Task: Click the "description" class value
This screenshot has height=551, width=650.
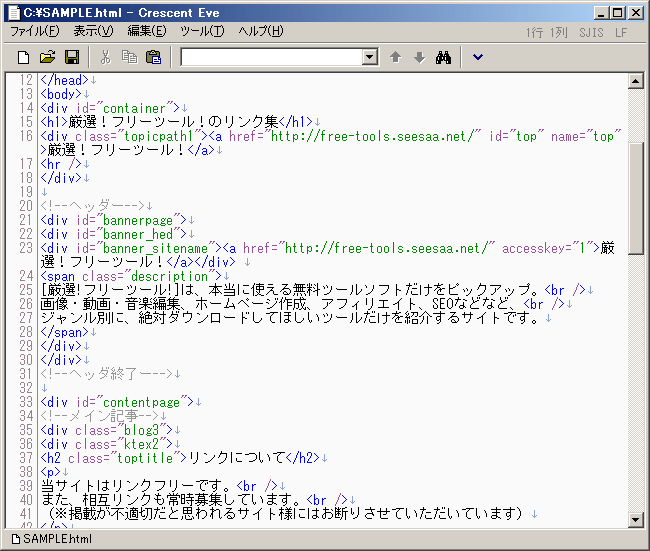Action: (170, 276)
